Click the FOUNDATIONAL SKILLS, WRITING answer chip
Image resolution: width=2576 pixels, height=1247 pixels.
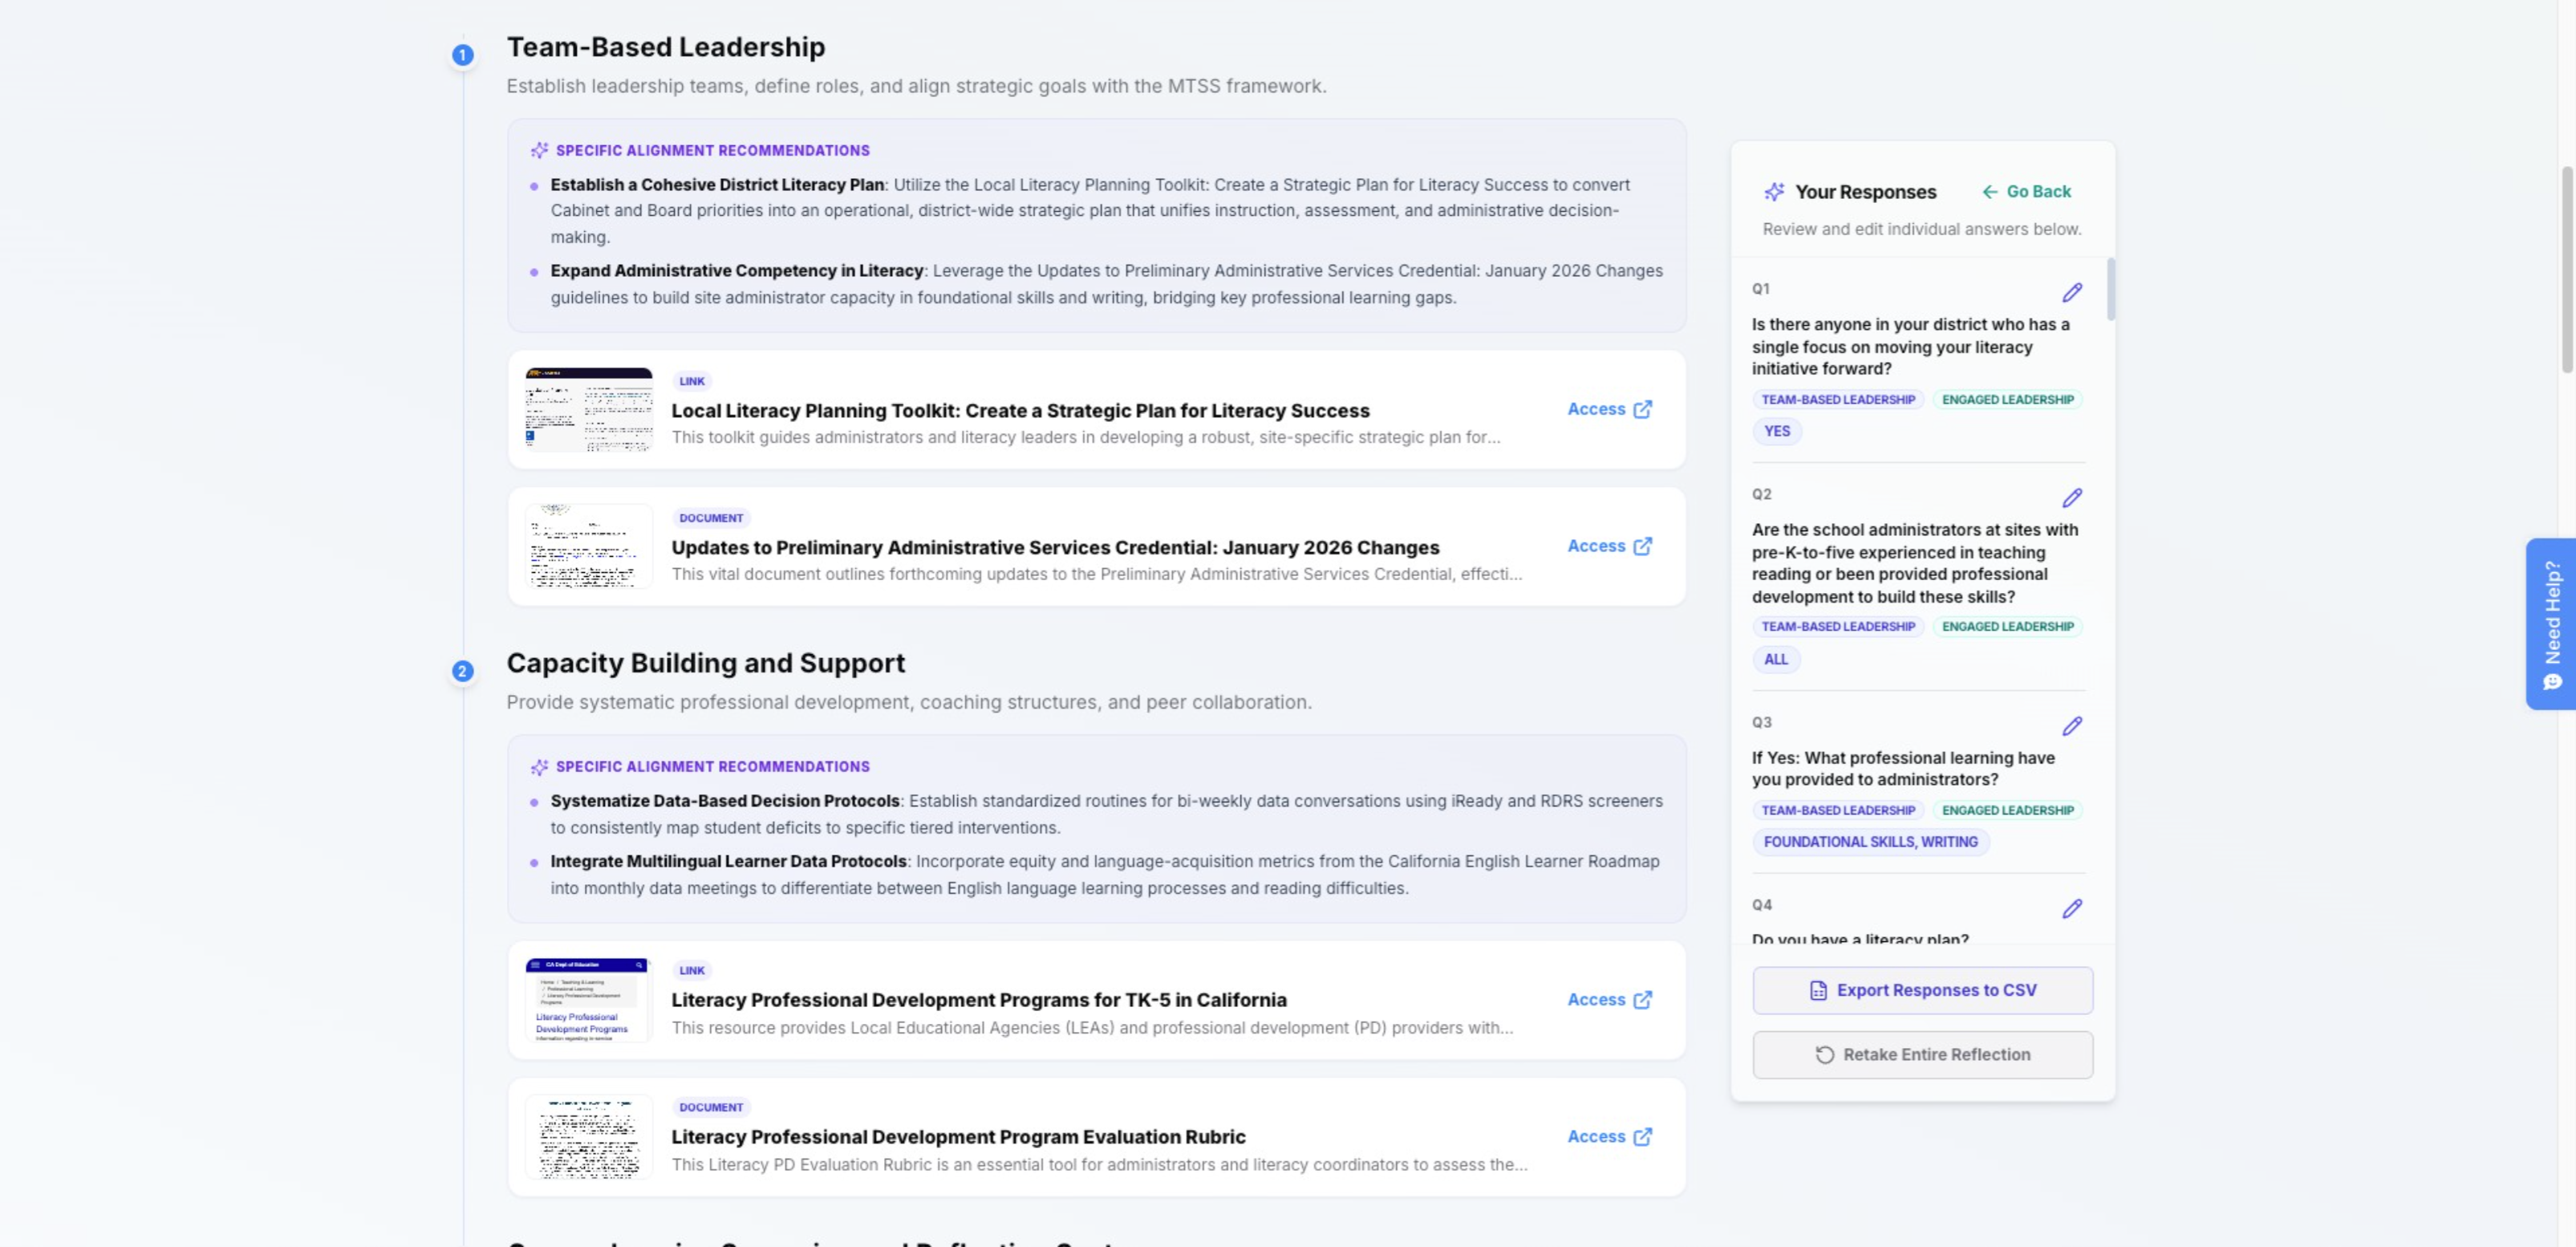[x=1870, y=842]
